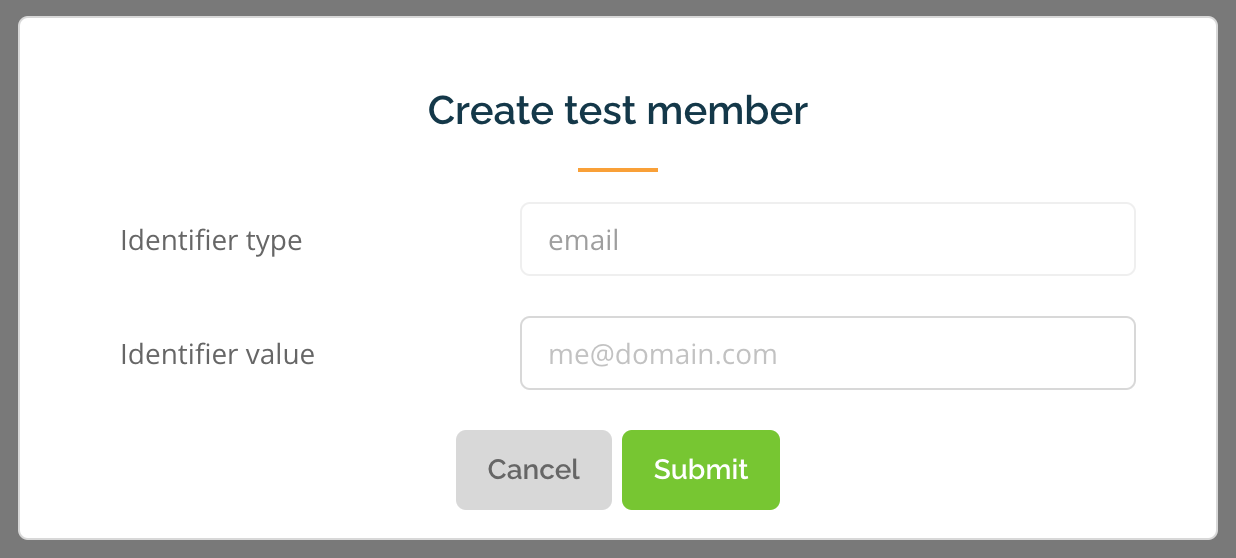Place cursor in the me@domain.com box
This screenshot has height=558, width=1236.
(828, 353)
